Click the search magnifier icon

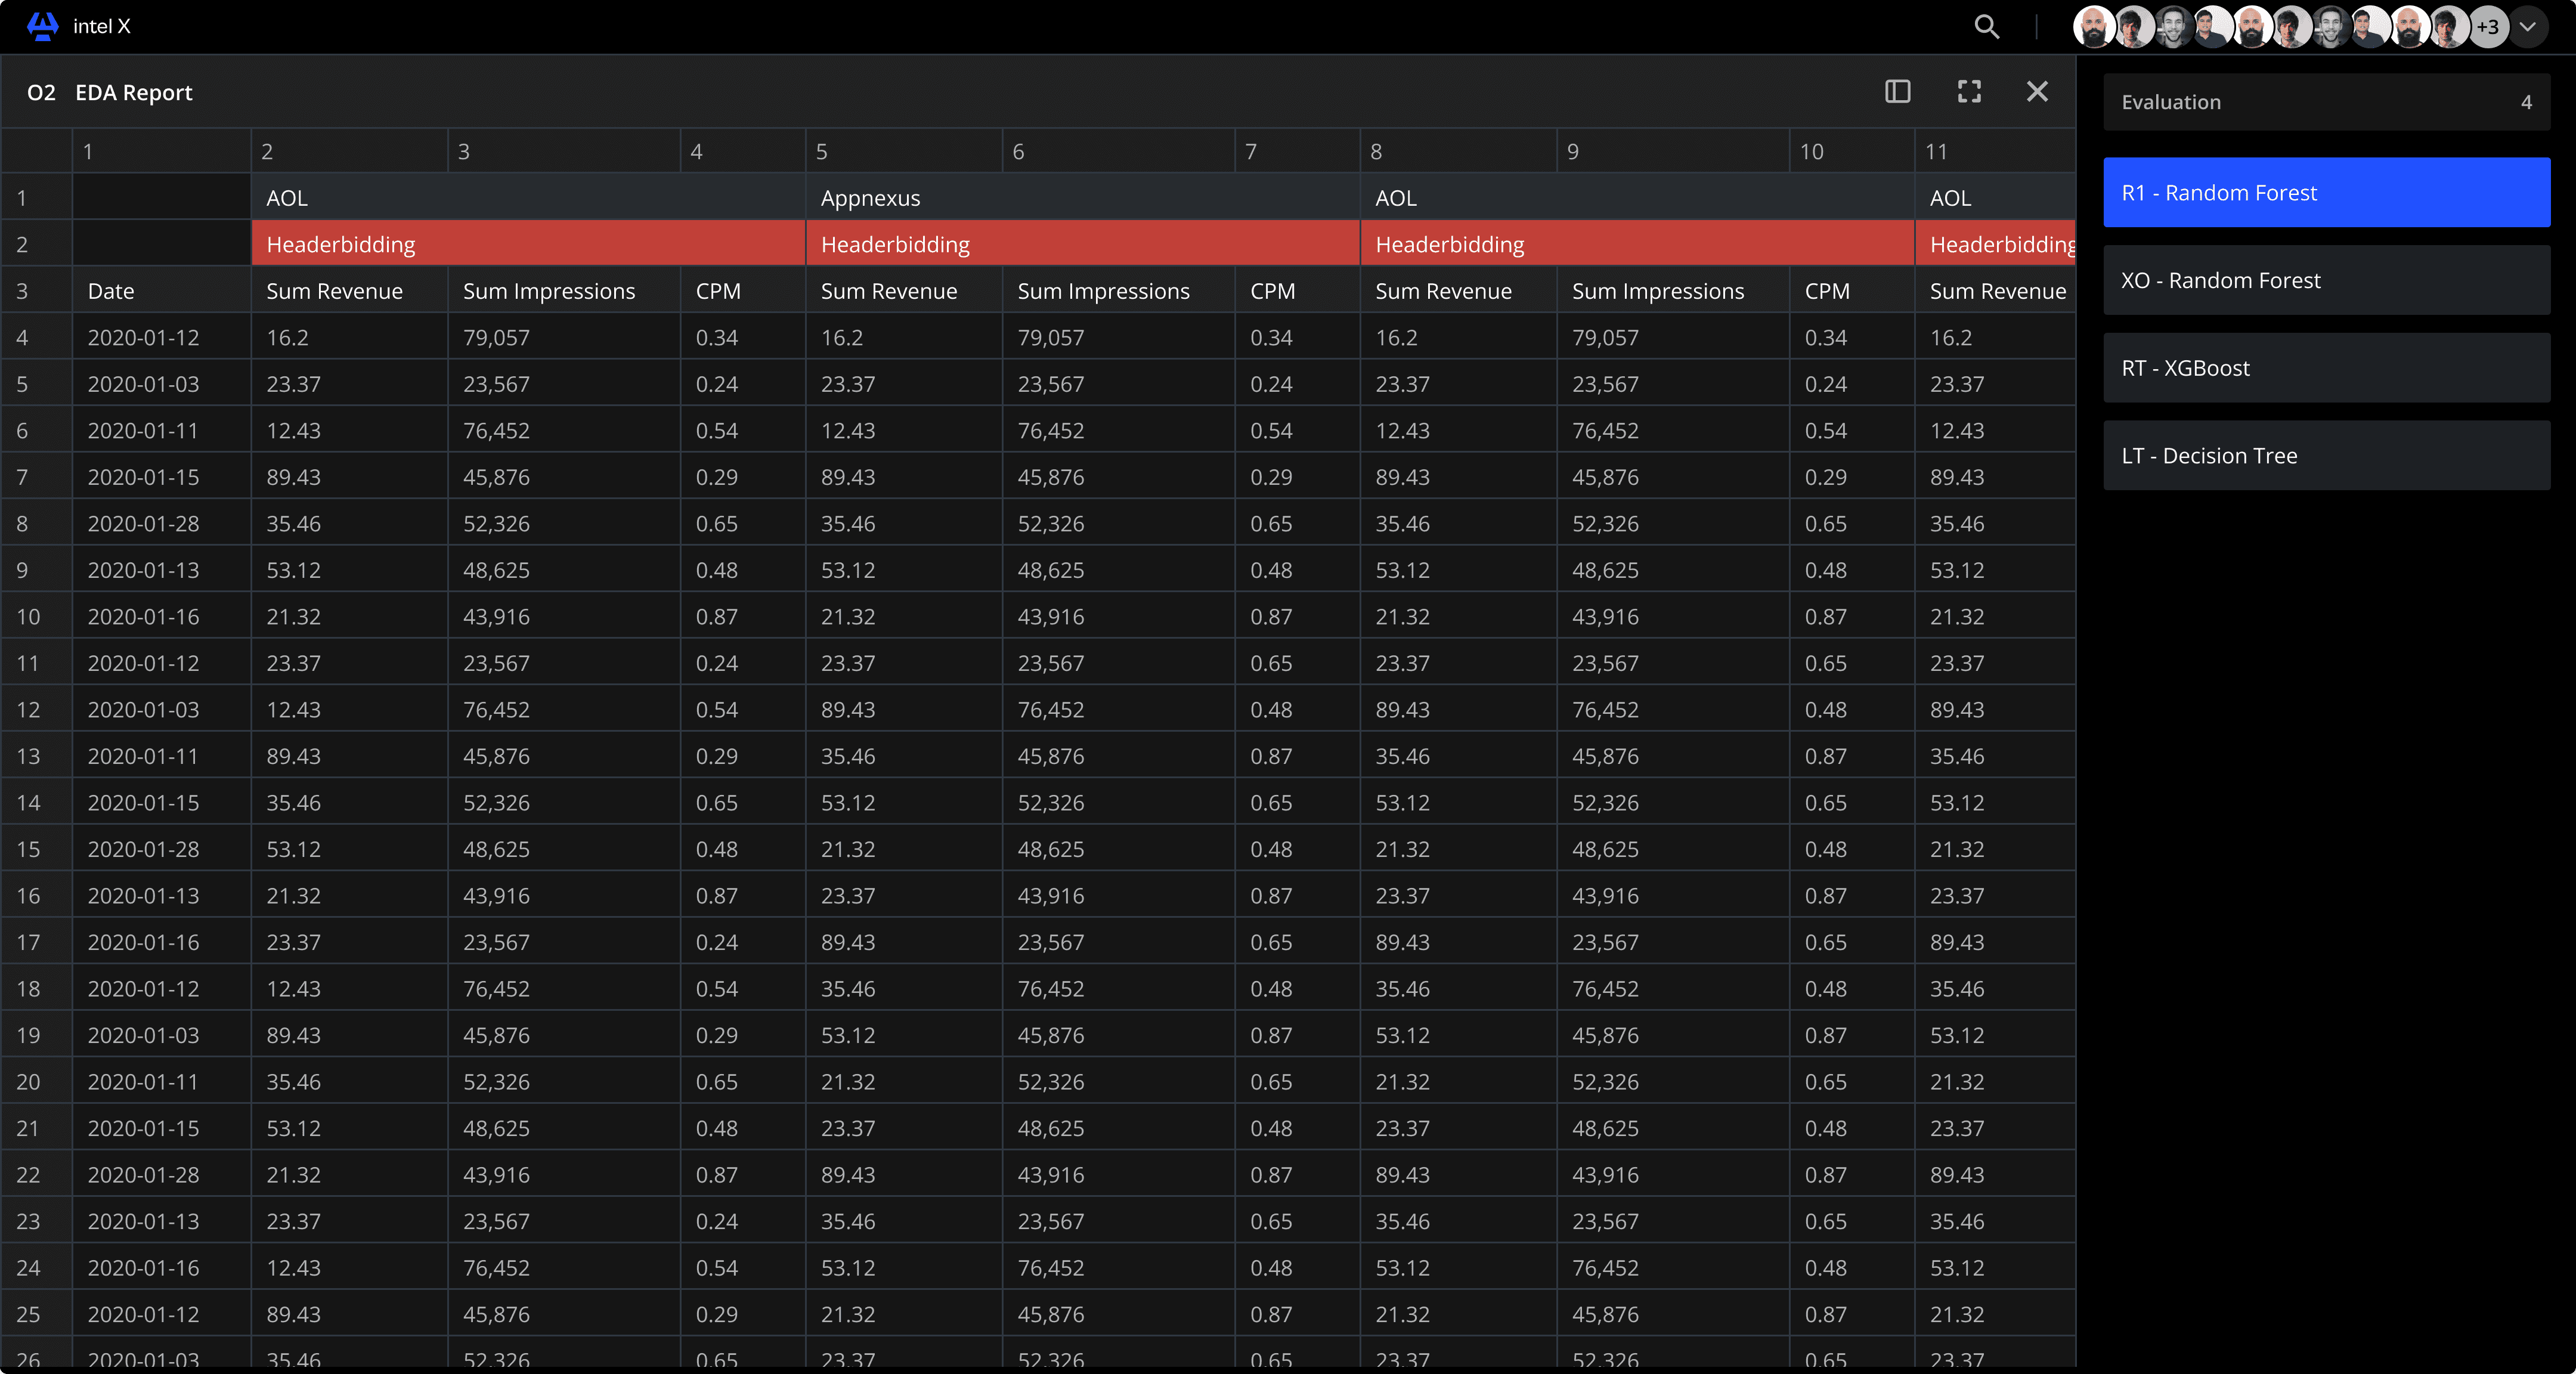tap(1986, 27)
